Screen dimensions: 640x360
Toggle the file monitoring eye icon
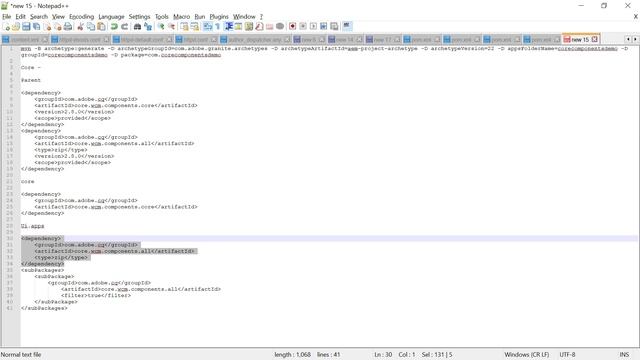280,27
